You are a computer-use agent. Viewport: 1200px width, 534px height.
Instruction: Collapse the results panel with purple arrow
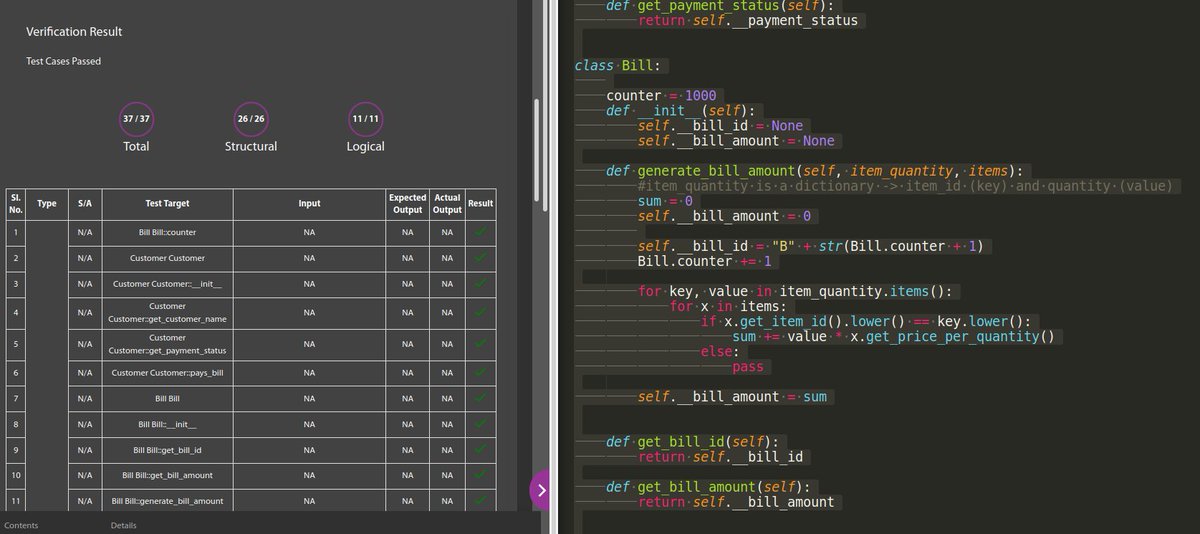click(x=540, y=490)
